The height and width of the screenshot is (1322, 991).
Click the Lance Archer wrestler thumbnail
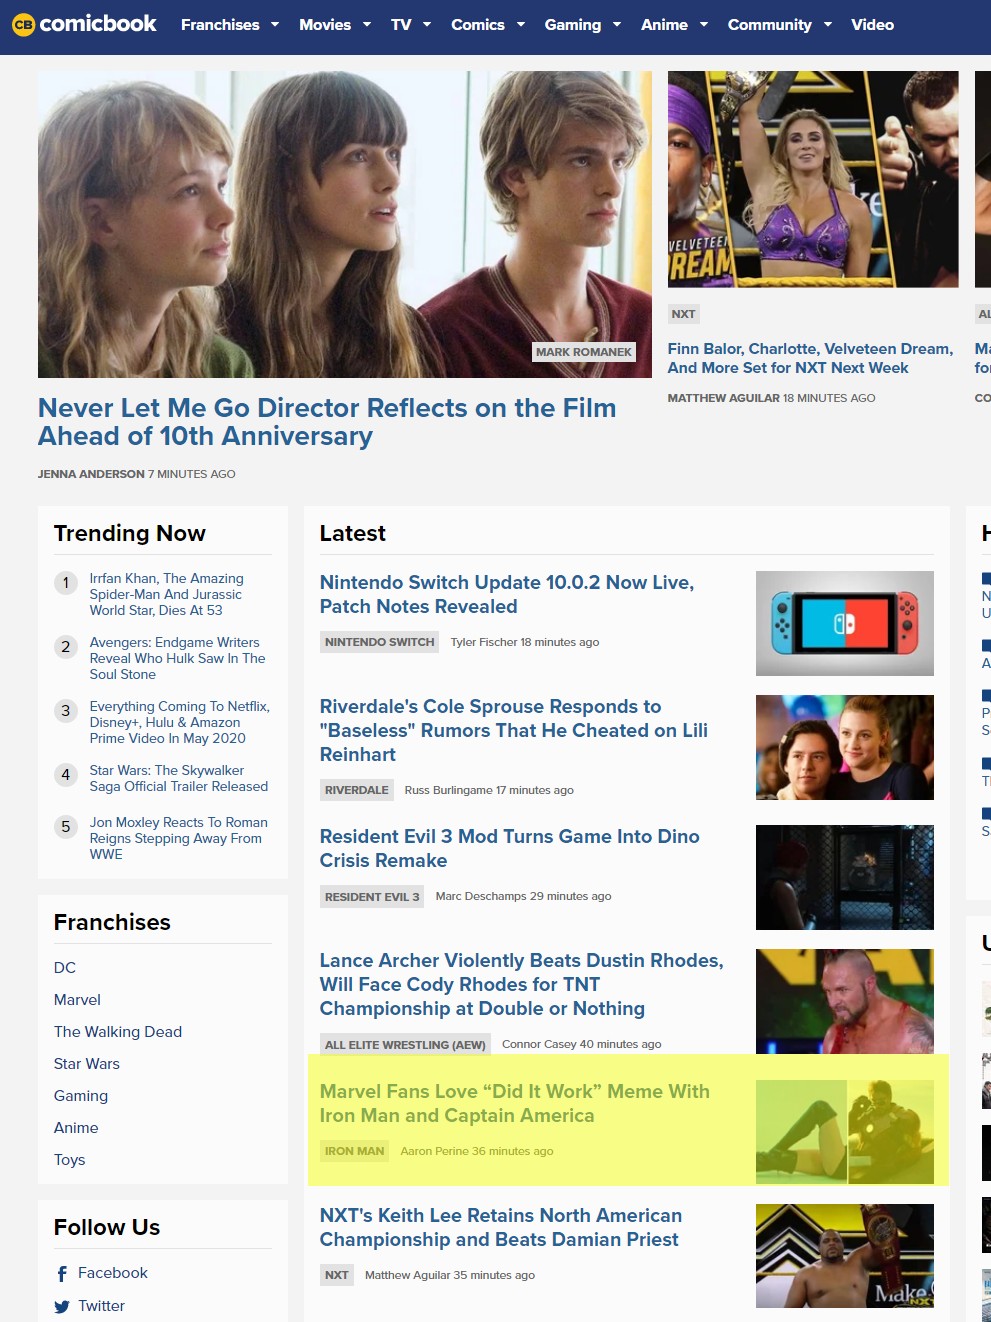click(x=845, y=1001)
